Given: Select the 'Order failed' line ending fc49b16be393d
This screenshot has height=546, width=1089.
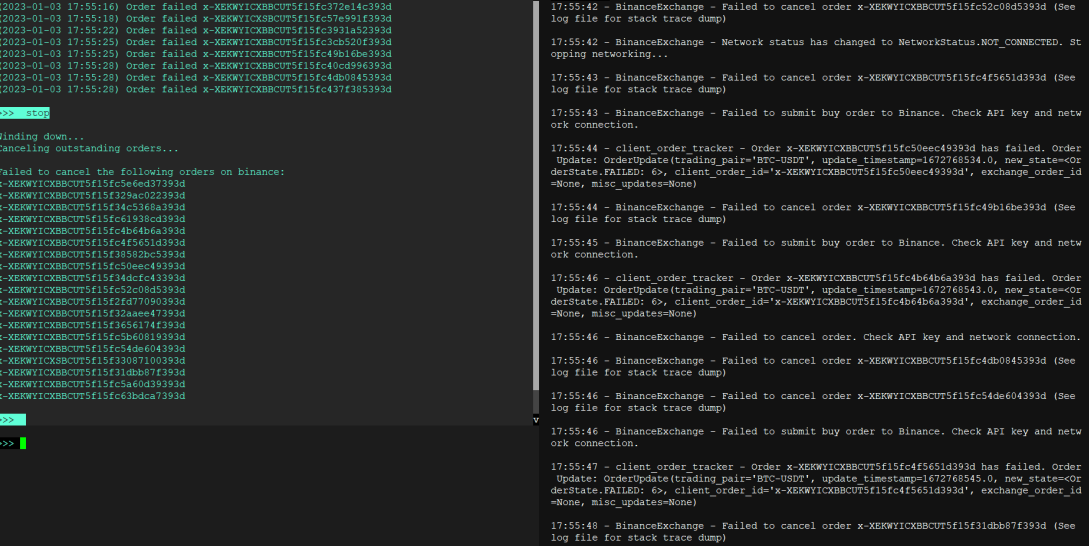Looking at the screenshot, I should click(195, 54).
